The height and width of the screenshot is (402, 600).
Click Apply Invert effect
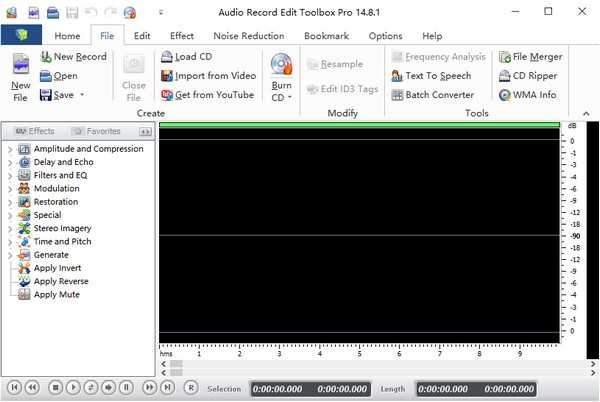pyautogui.click(x=50, y=268)
